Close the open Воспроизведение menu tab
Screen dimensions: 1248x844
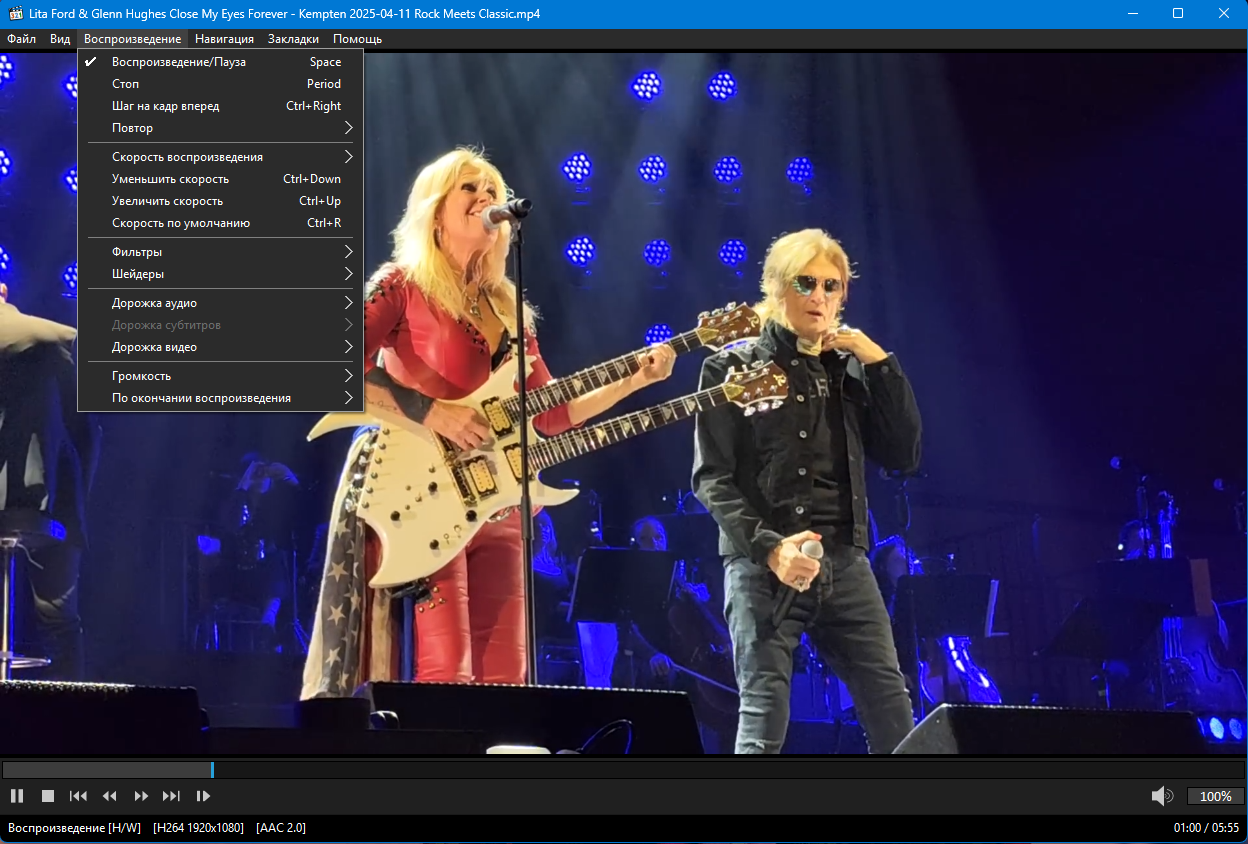[x=133, y=39]
